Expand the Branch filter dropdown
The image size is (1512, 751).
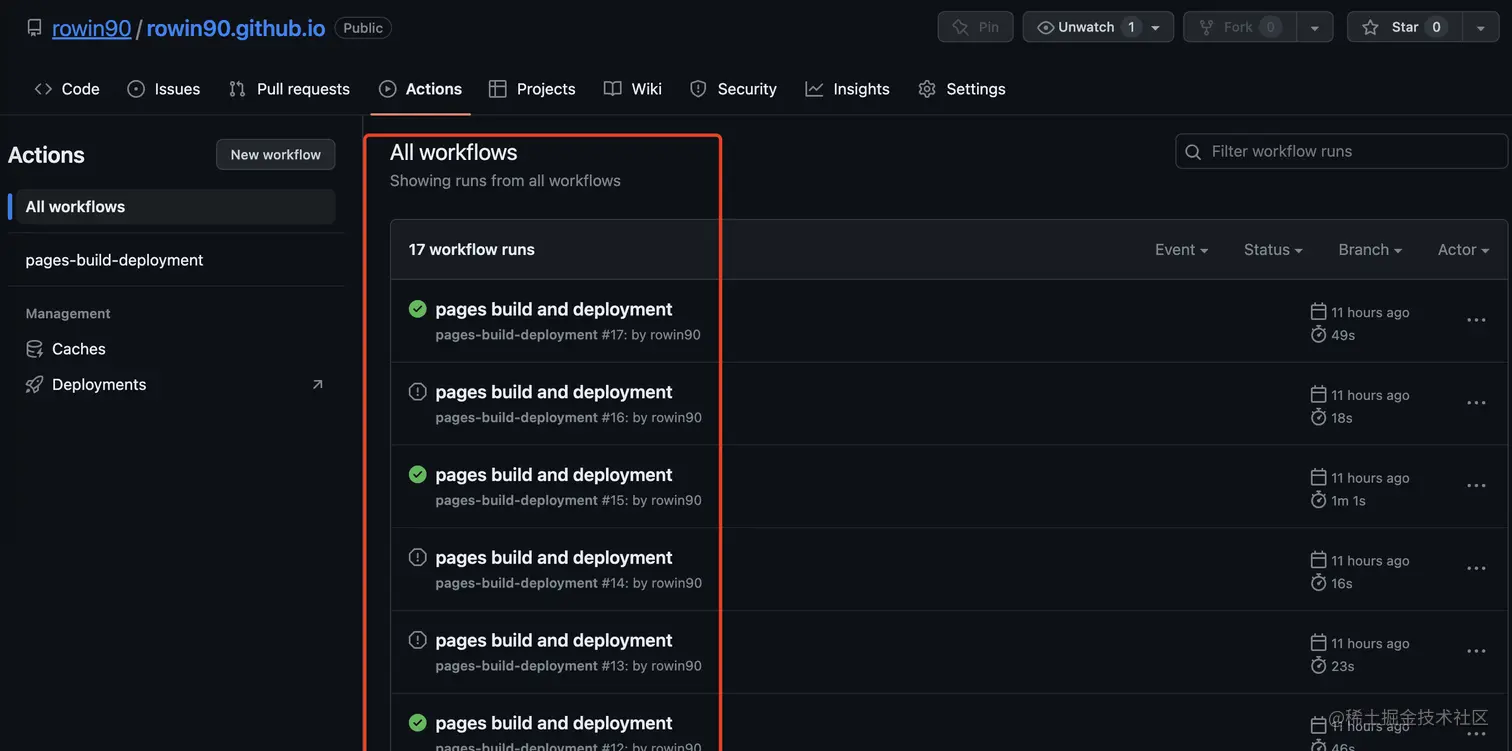pos(1370,250)
